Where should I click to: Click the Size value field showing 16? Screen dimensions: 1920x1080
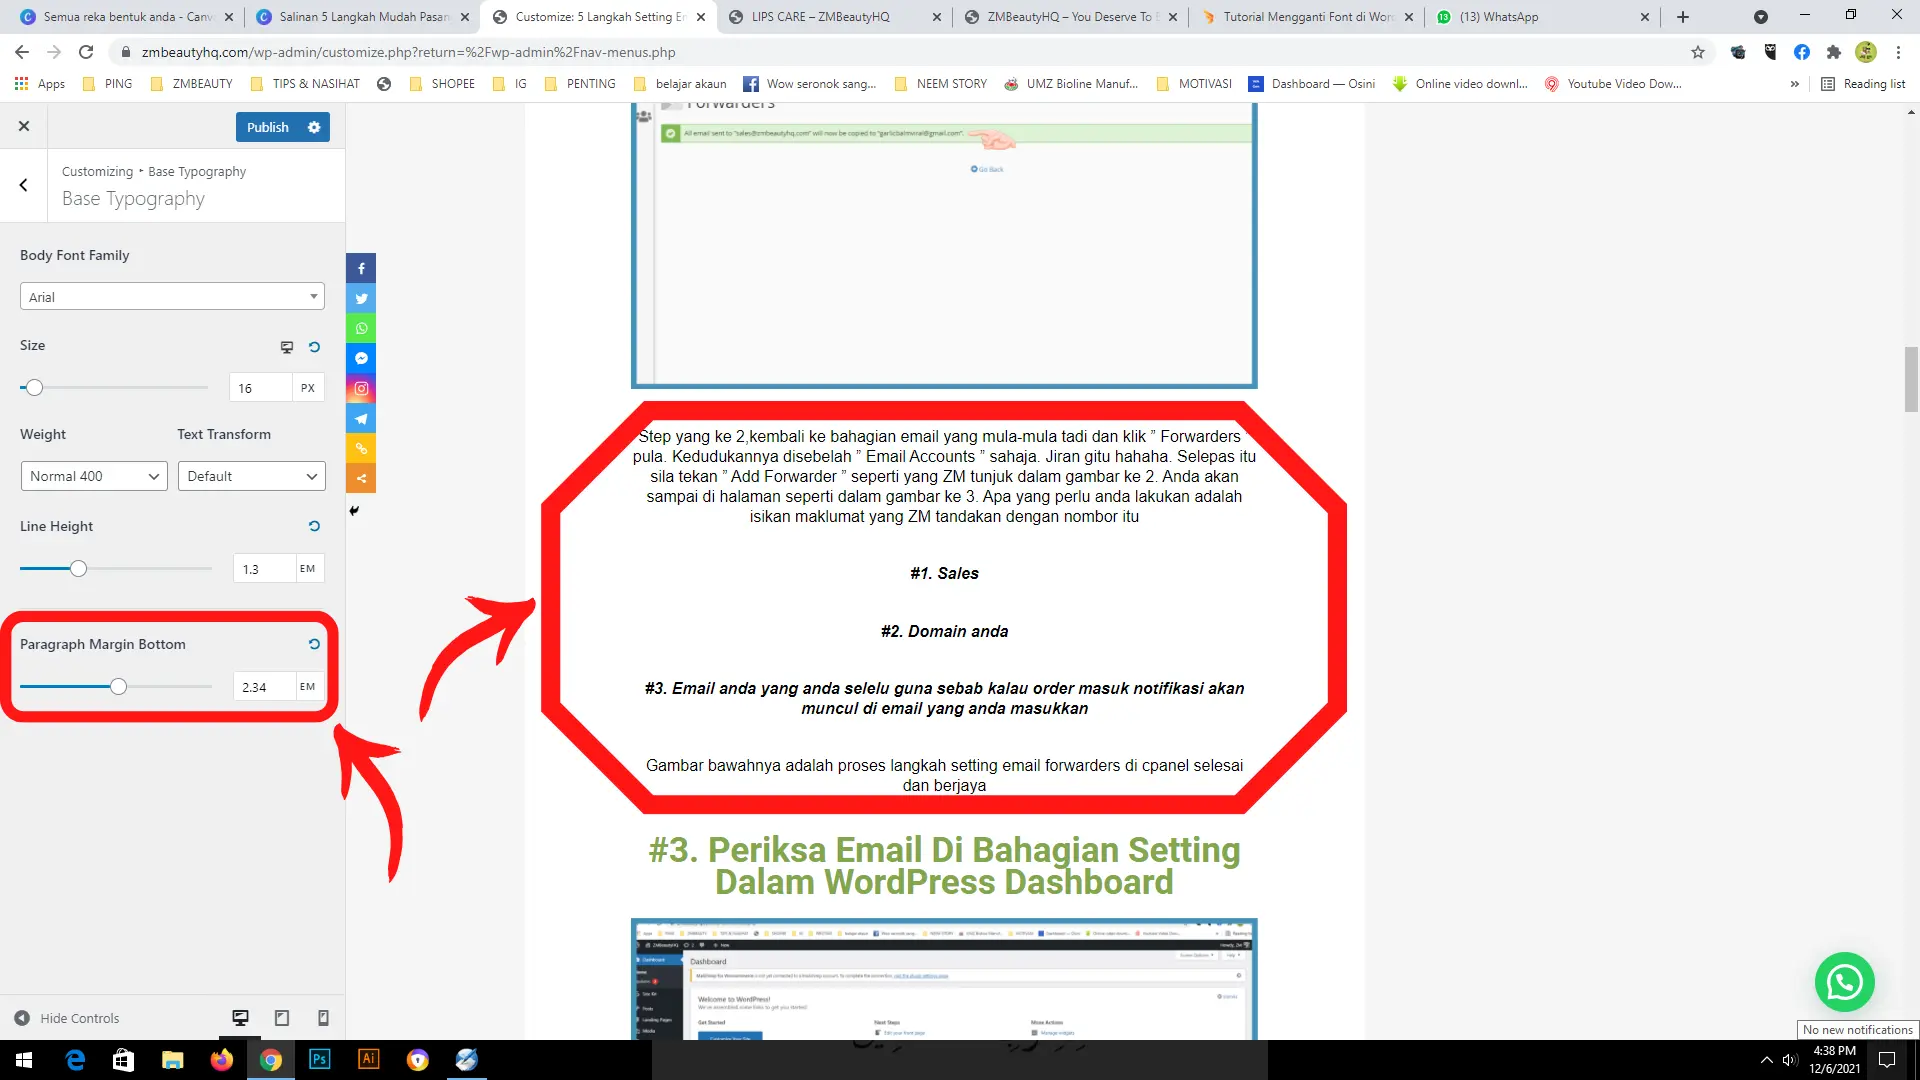pyautogui.click(x=260, y=388)
